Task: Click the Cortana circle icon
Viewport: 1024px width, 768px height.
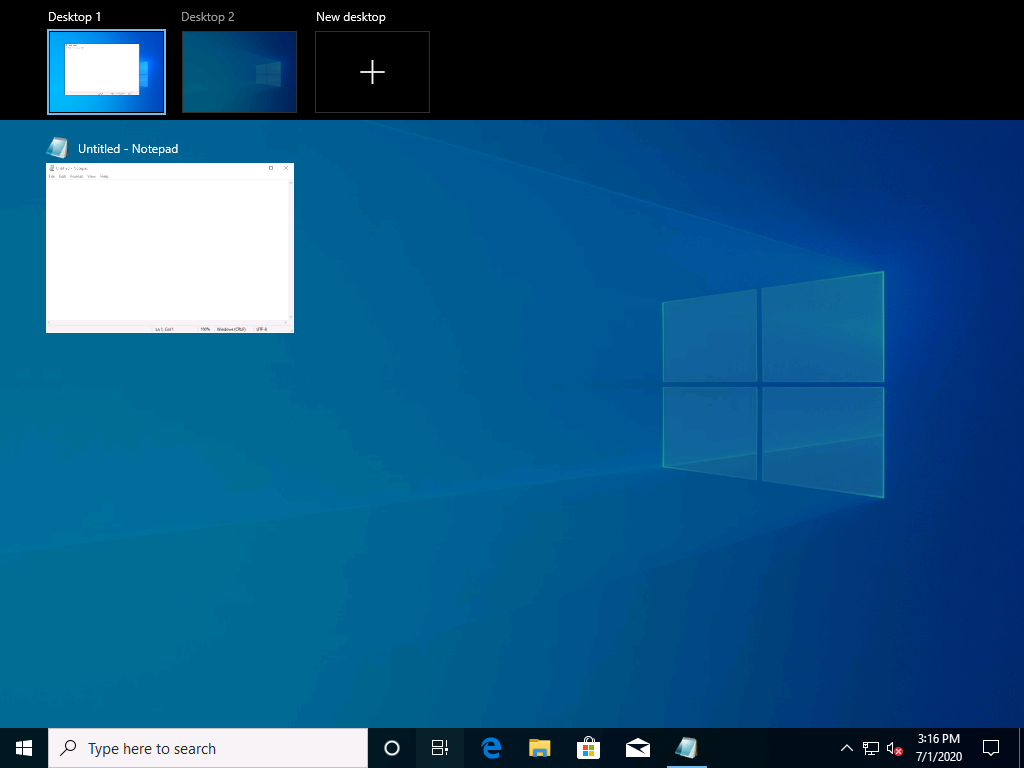Action: point(391,747)
